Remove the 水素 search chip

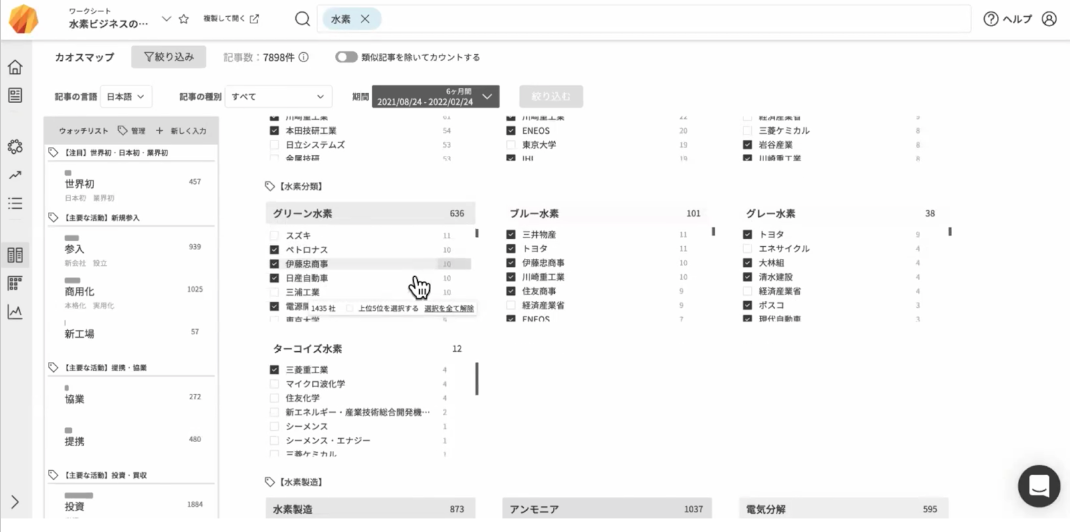coord(365,19)
